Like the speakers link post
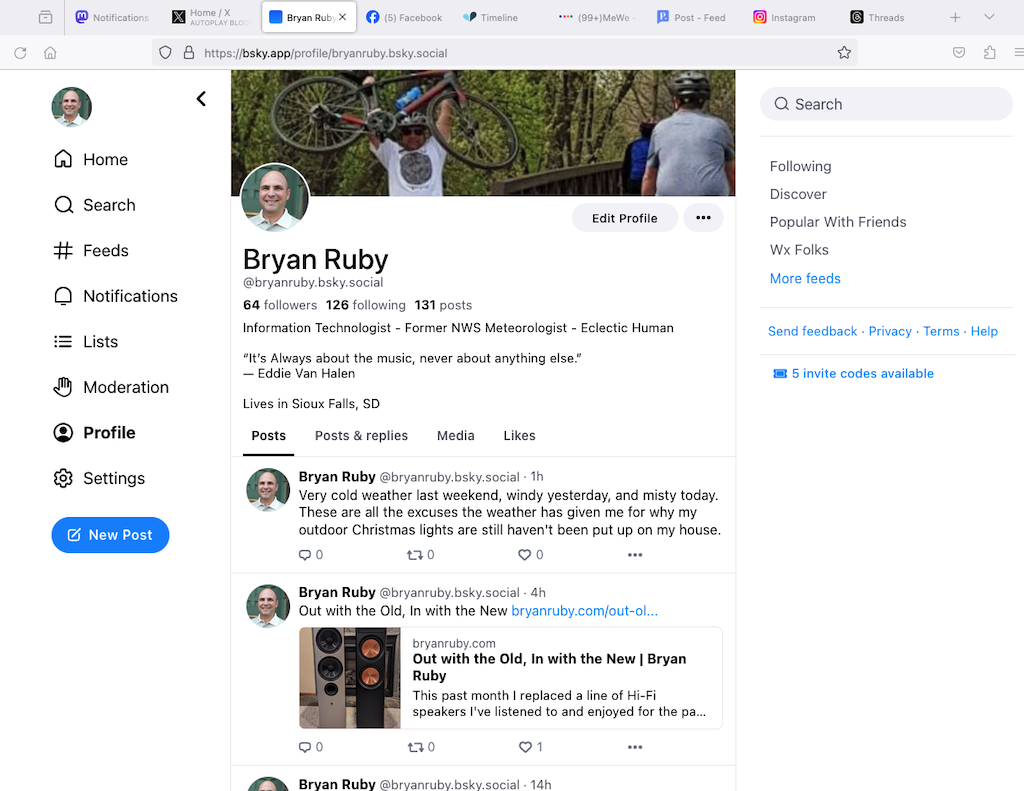Viewport: 1024px width, 791px height. coord(524,747)
